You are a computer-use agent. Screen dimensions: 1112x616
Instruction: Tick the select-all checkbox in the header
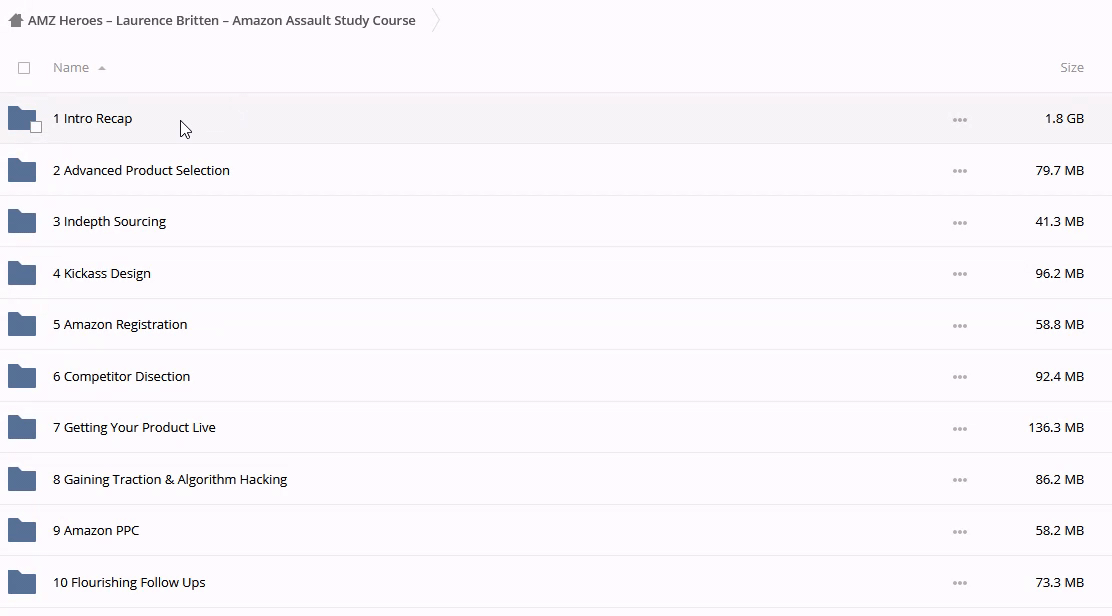coord(24,68)
